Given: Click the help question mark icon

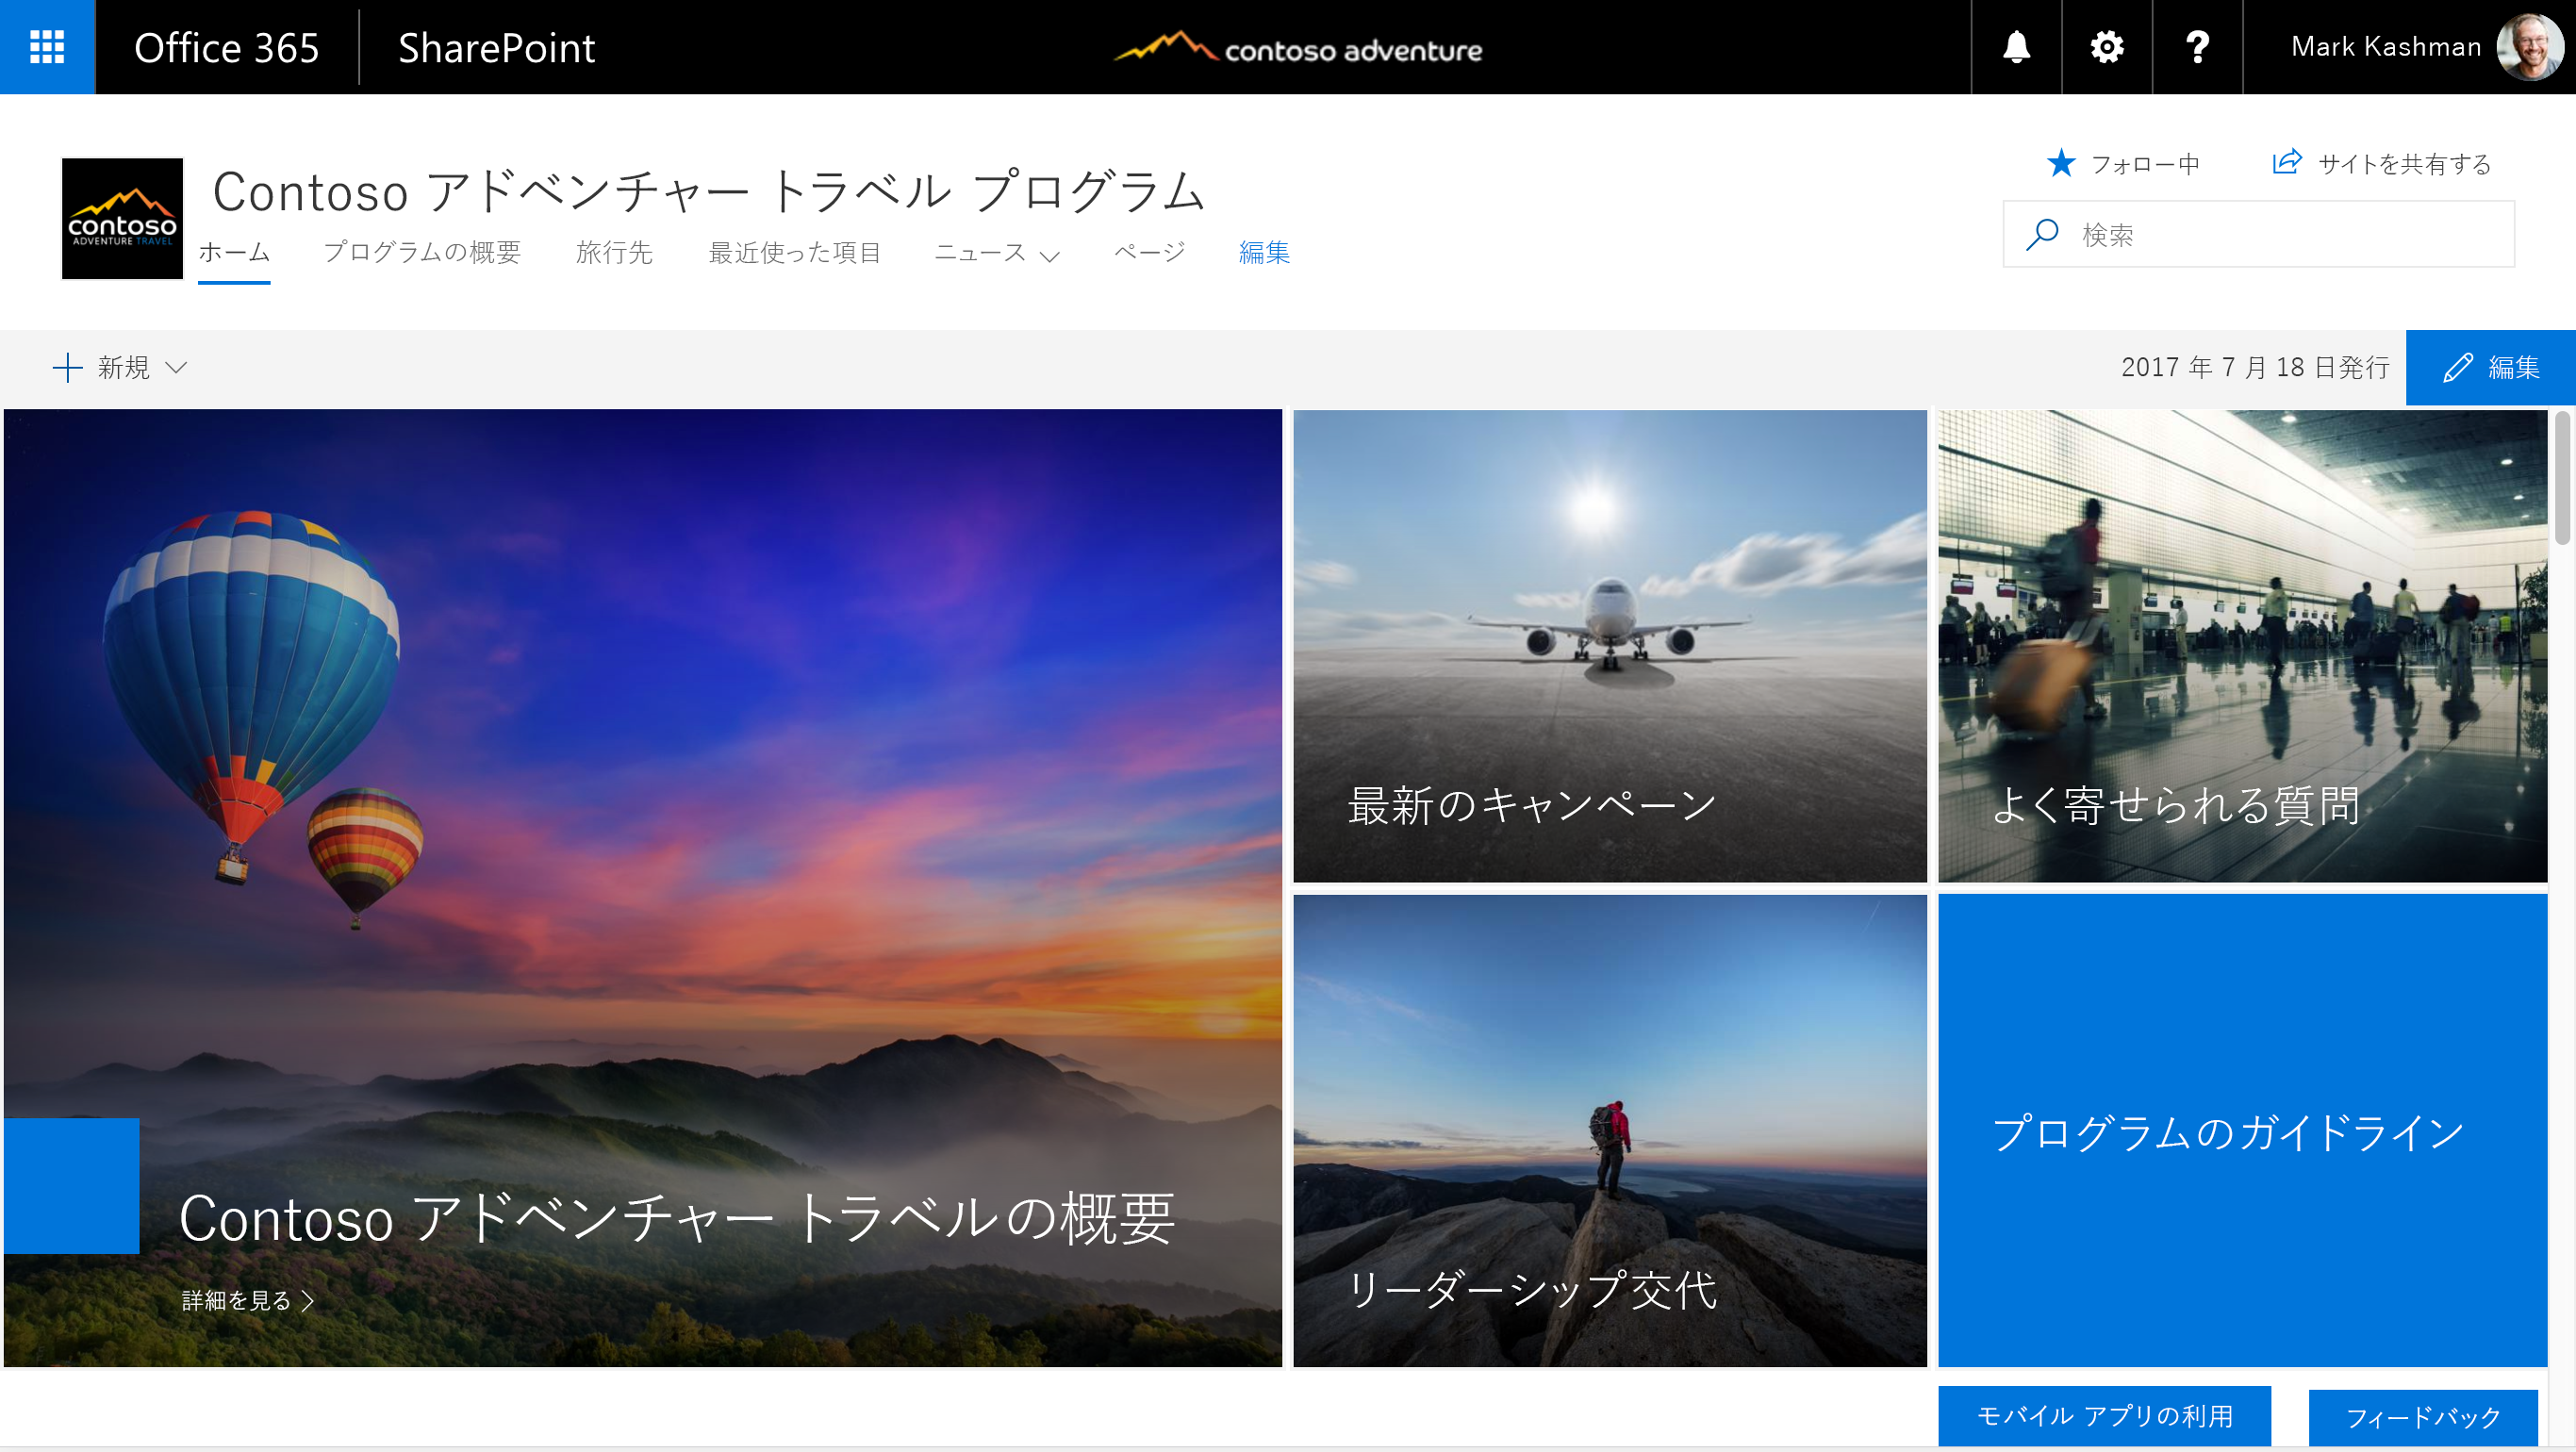Looking at the screenshot, I should pos(2199,48).
